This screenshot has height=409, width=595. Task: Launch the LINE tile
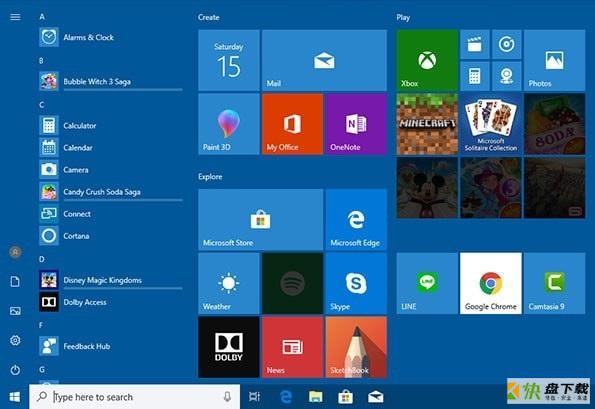click(x=427, y=283)
